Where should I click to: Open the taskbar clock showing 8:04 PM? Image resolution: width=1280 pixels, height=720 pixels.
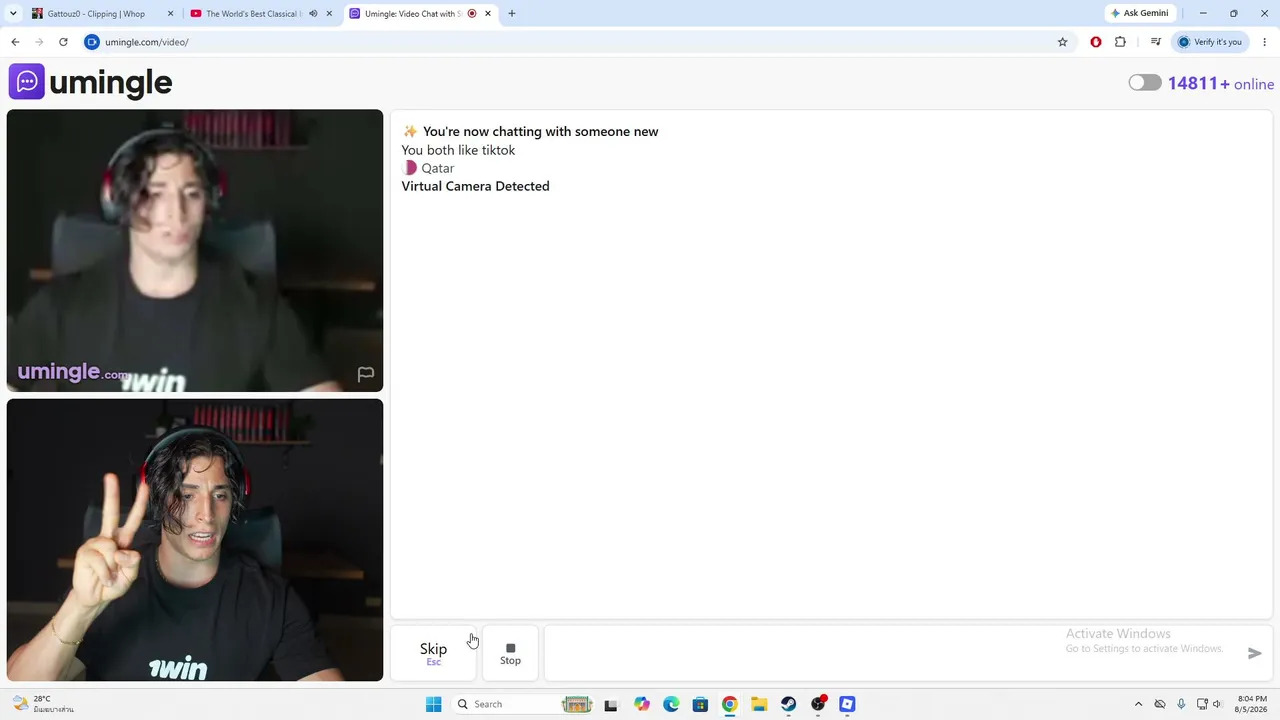point(1252,704)
